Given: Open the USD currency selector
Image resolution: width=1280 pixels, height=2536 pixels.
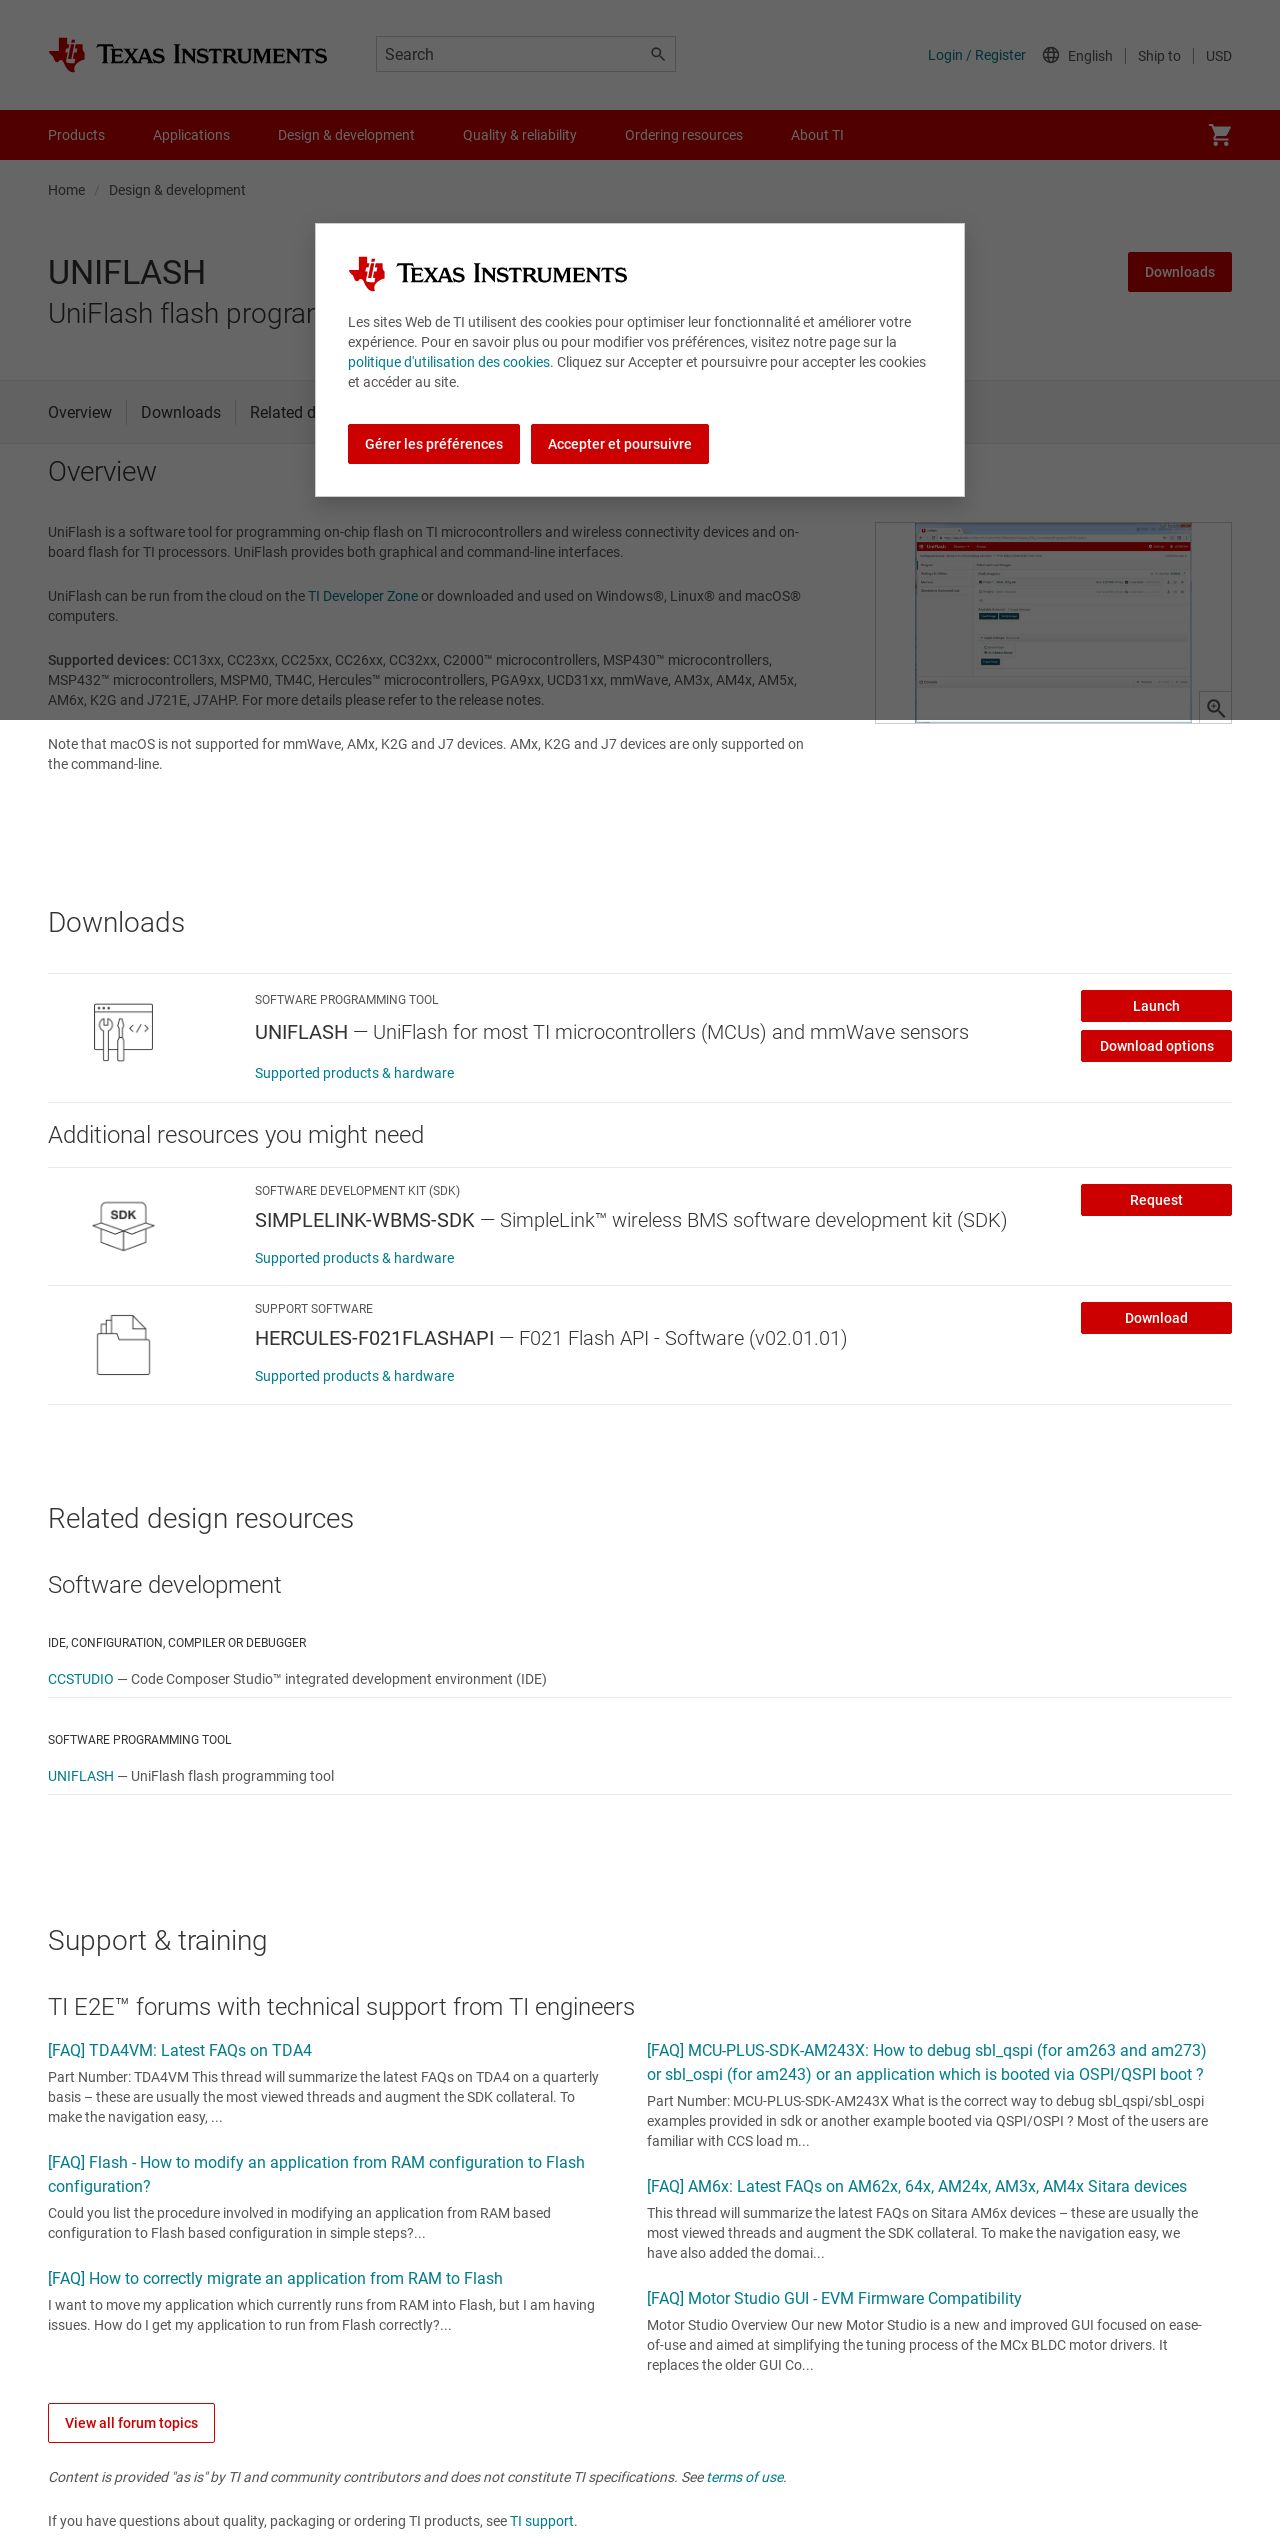Looking at the screenshot, I should 1218,56.
